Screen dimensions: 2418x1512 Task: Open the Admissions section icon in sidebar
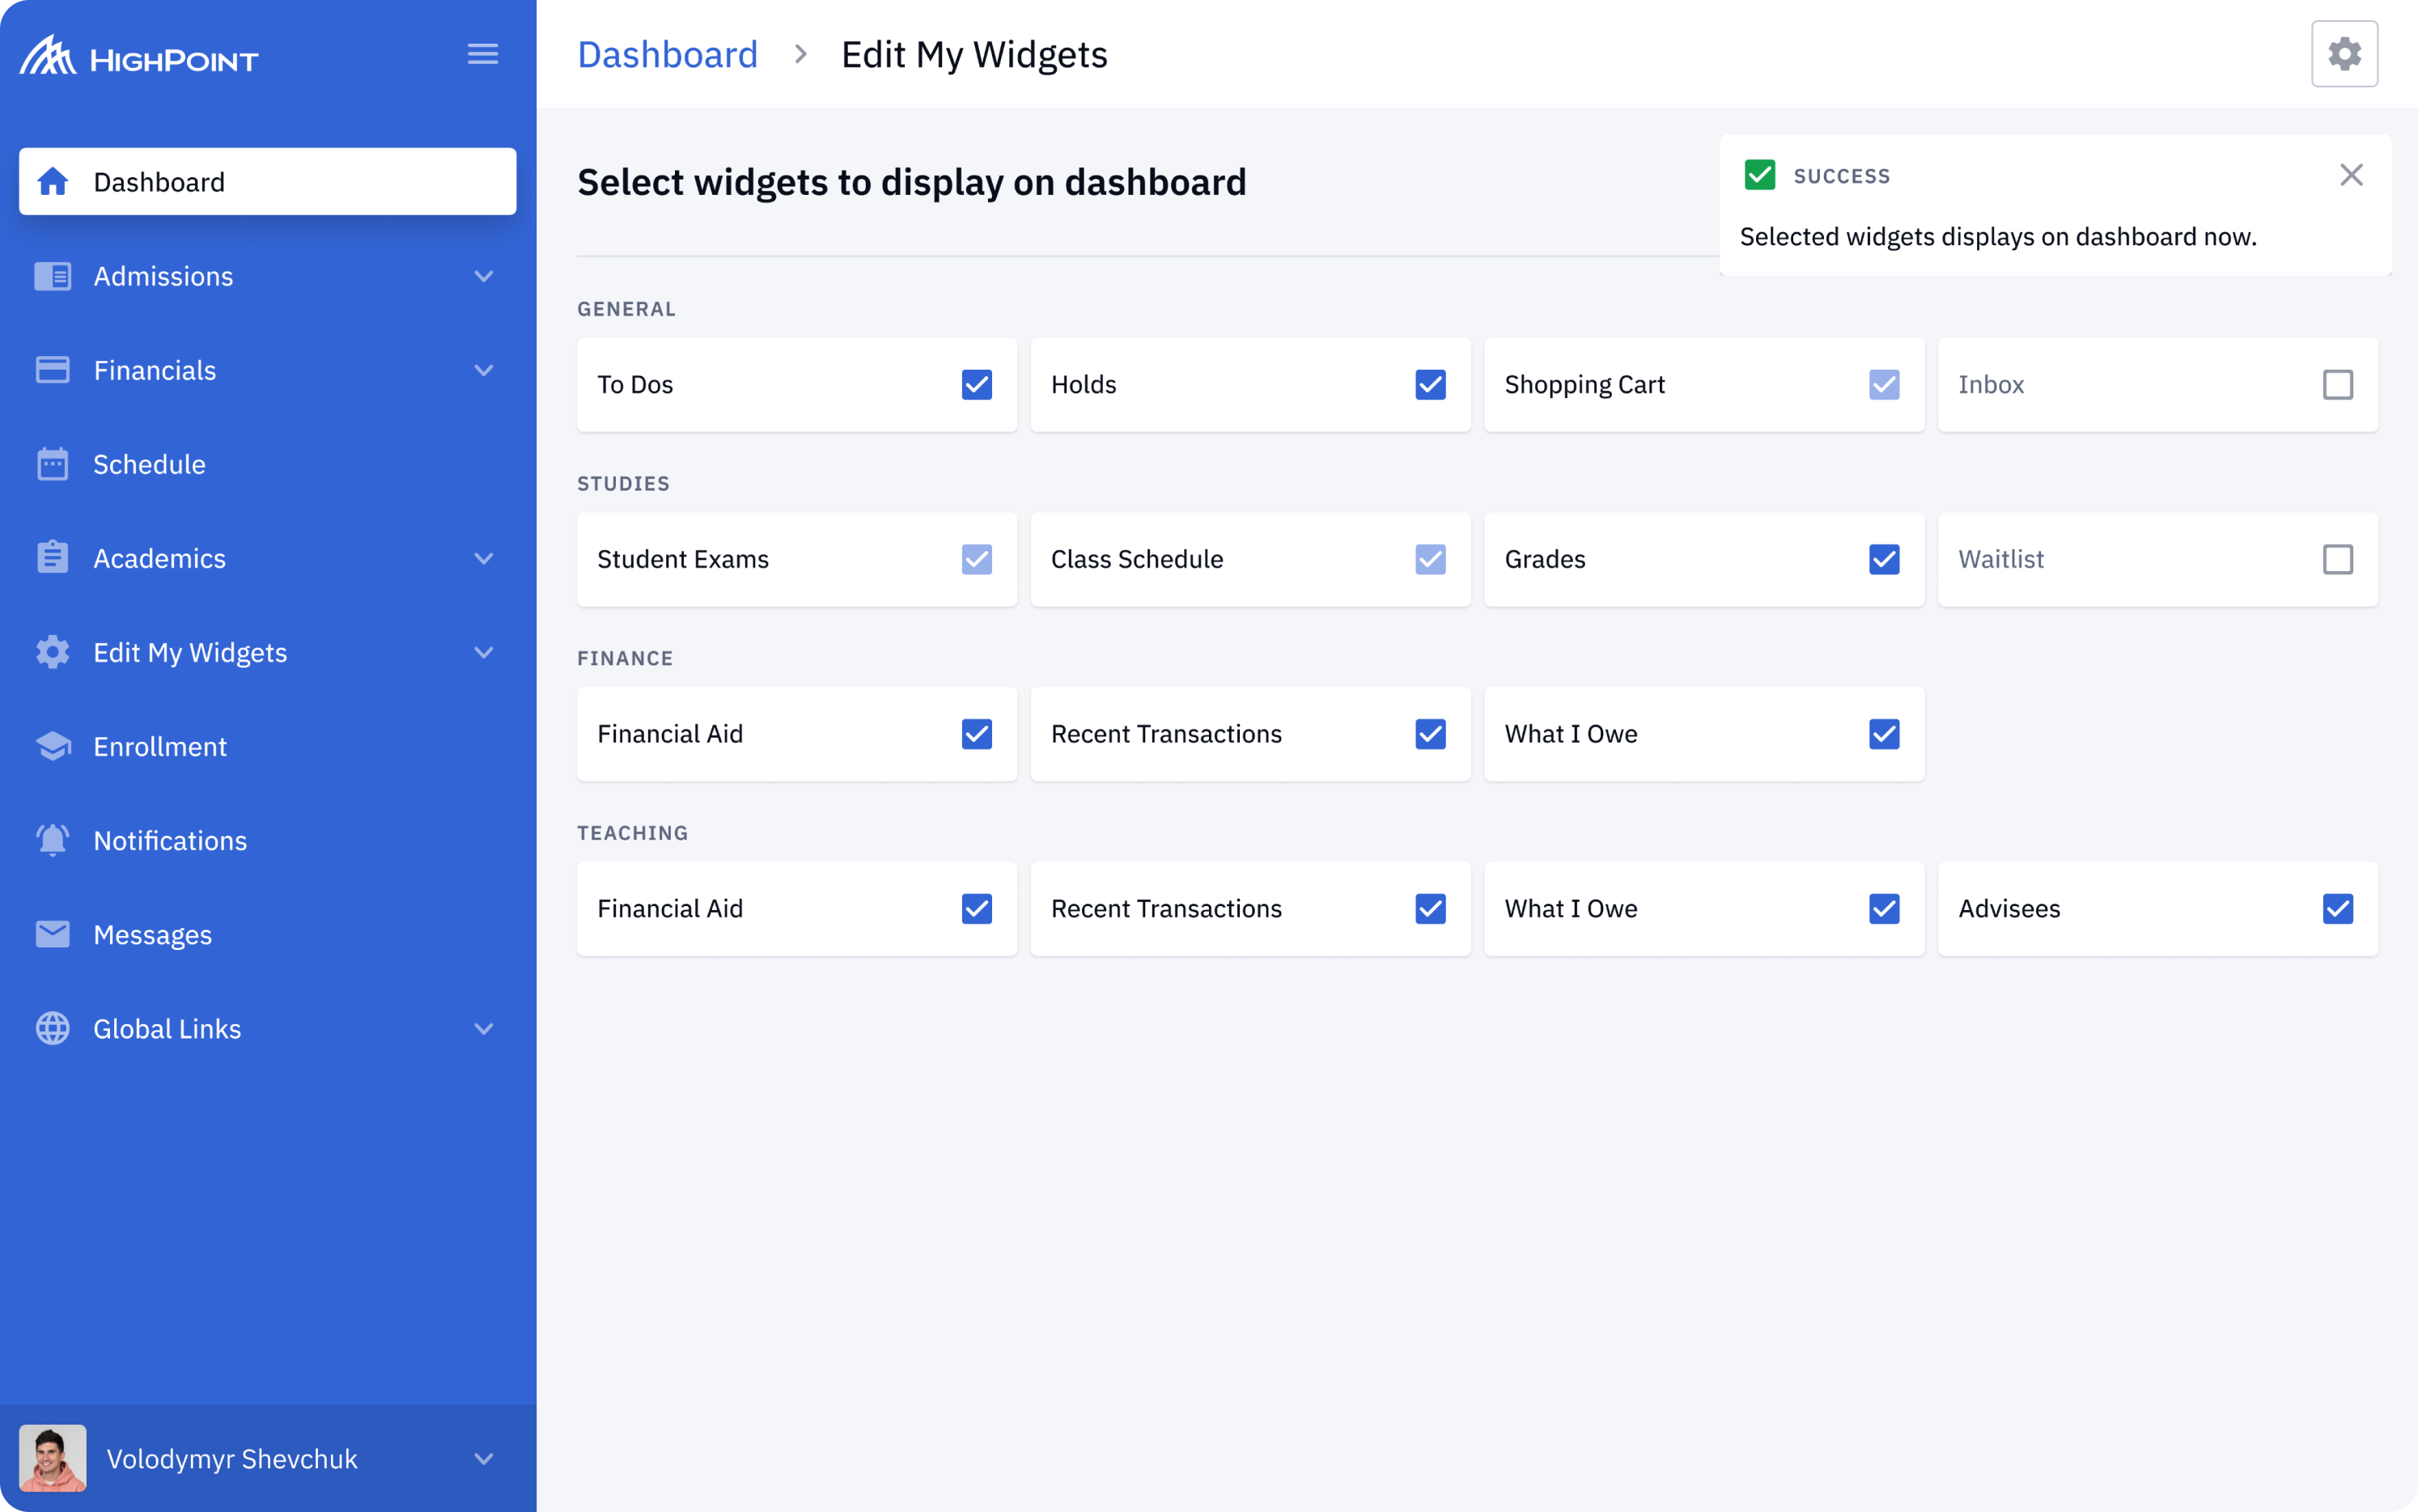pyautogui.click(x=52, y=276)
